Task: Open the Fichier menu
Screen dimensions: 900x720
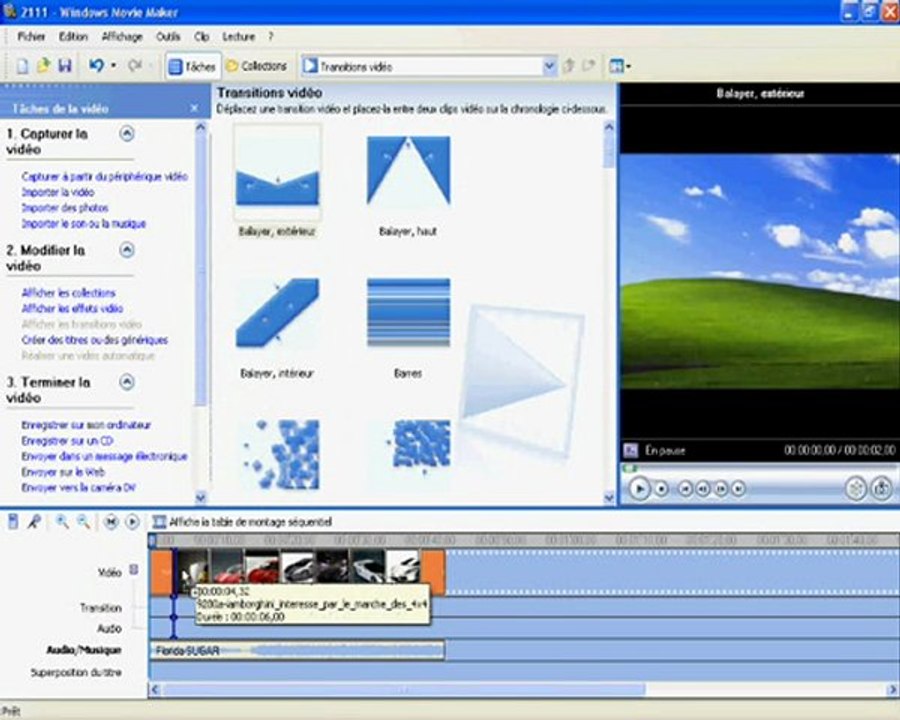Action: click(31, 37)
